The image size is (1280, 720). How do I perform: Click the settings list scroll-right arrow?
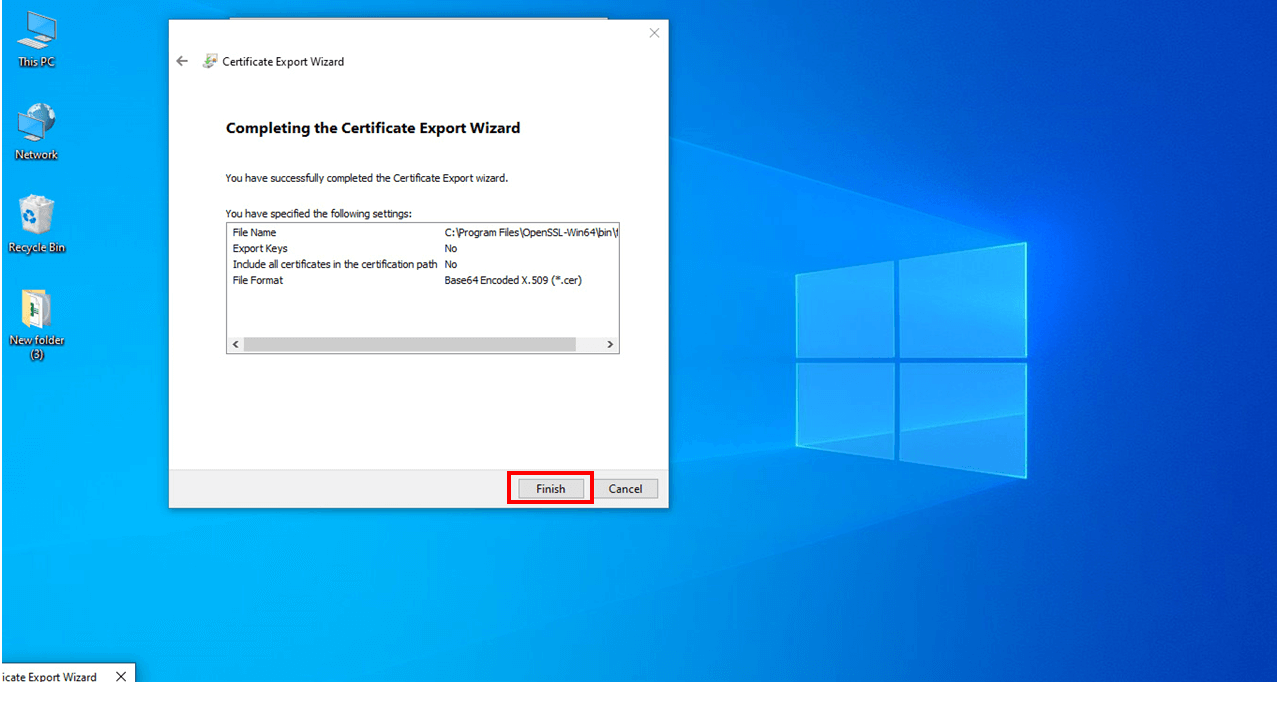[x=610, y=344]
